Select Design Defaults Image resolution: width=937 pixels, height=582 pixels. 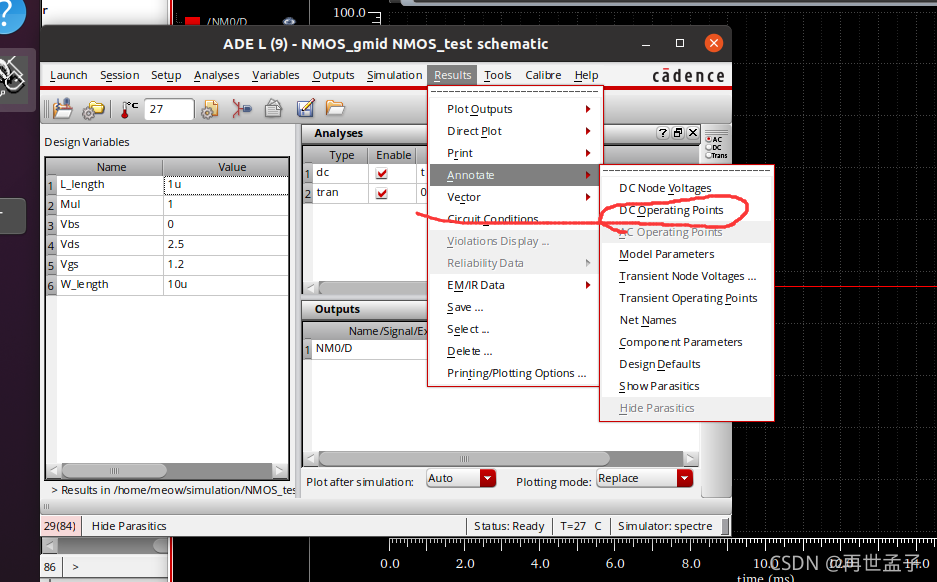686,364
